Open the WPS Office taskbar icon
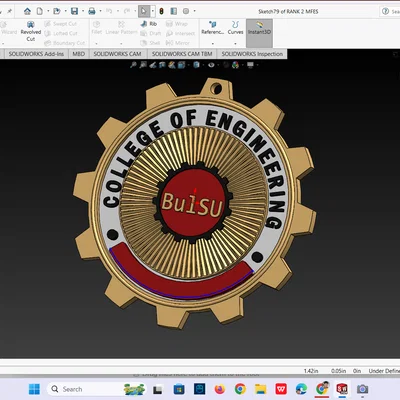The height and width of the screenshot is (400, 400). click(281, 389)
